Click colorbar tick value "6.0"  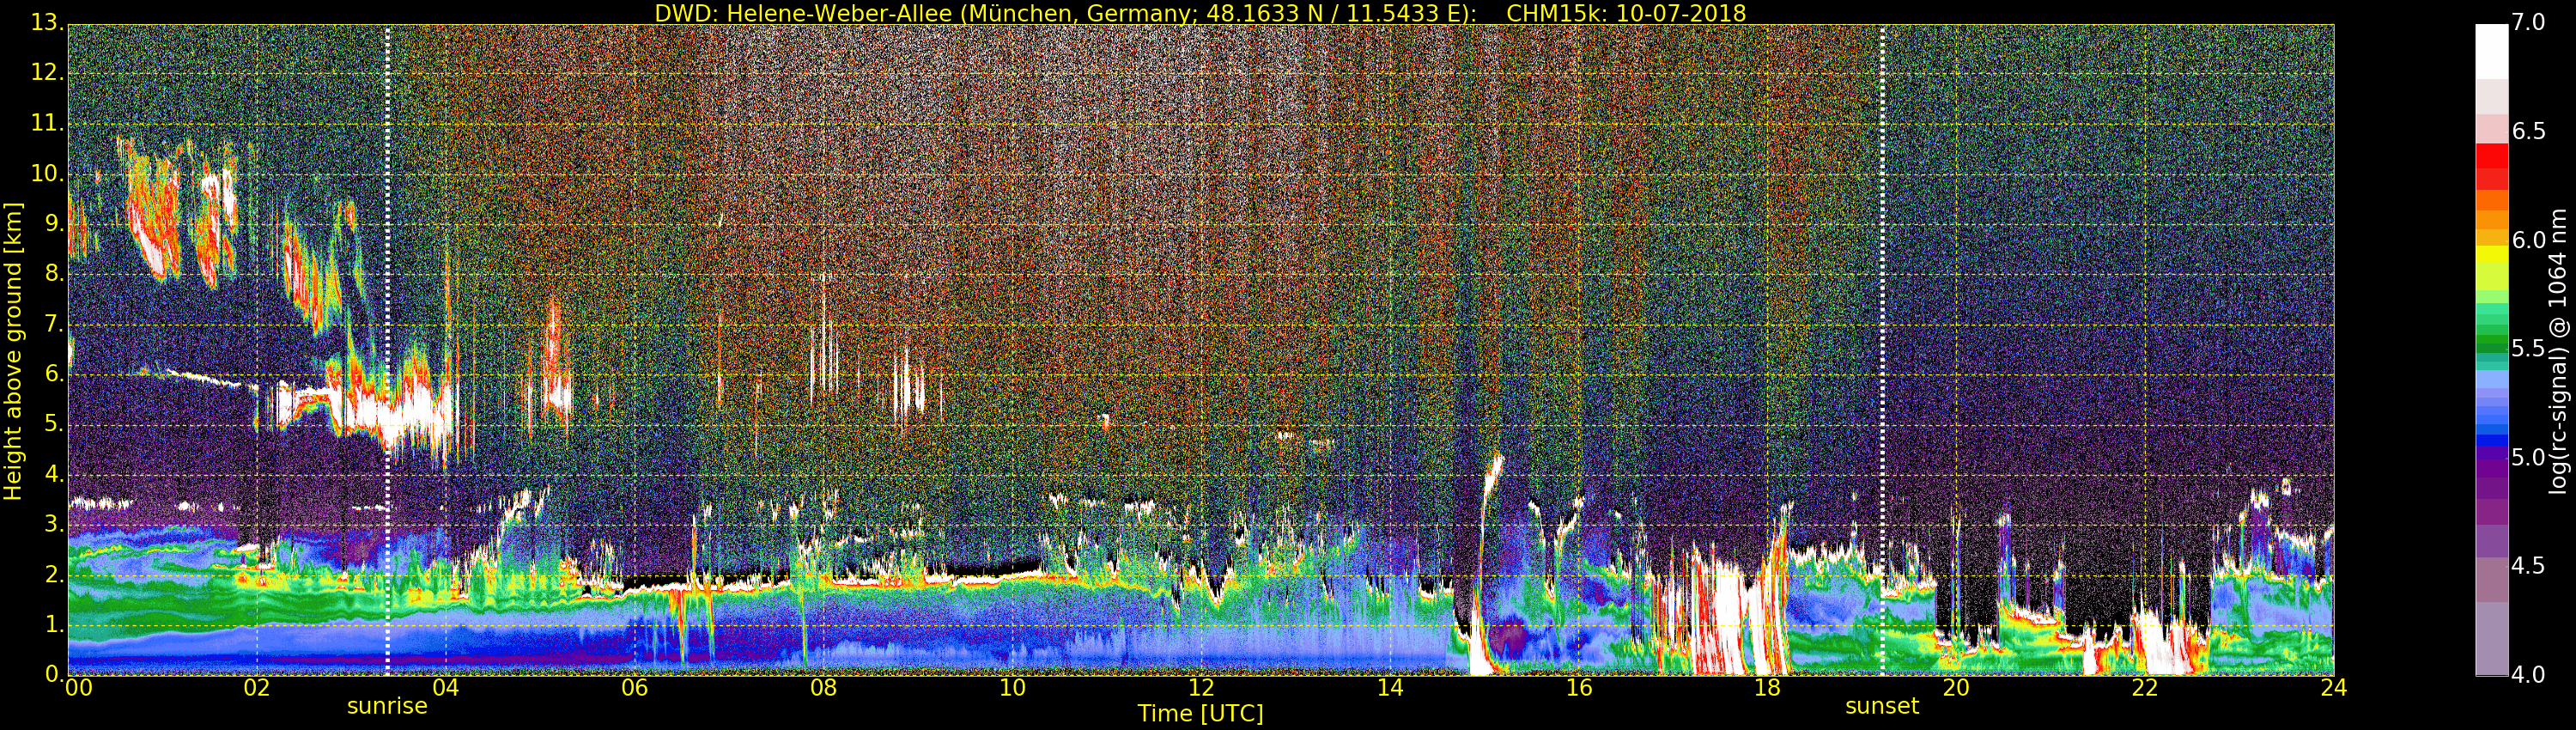coord(2529,240)
